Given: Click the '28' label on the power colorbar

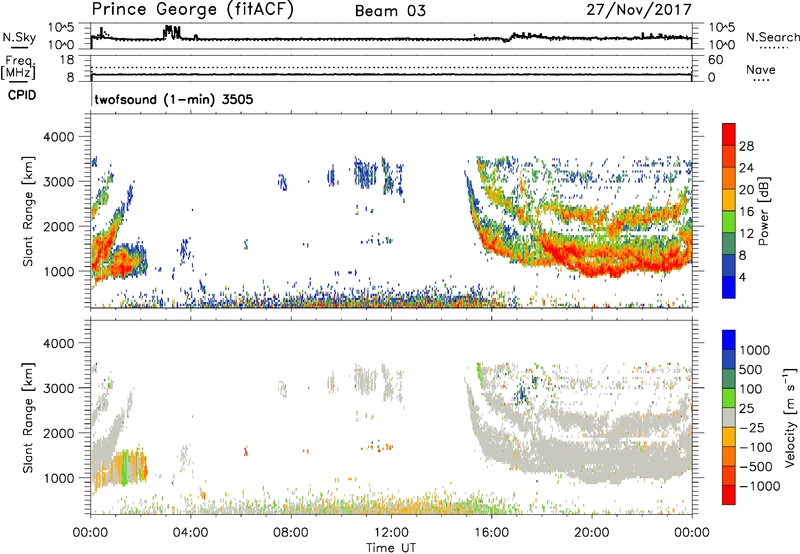Looking at the screenshot, I should [x=746, y=146].
